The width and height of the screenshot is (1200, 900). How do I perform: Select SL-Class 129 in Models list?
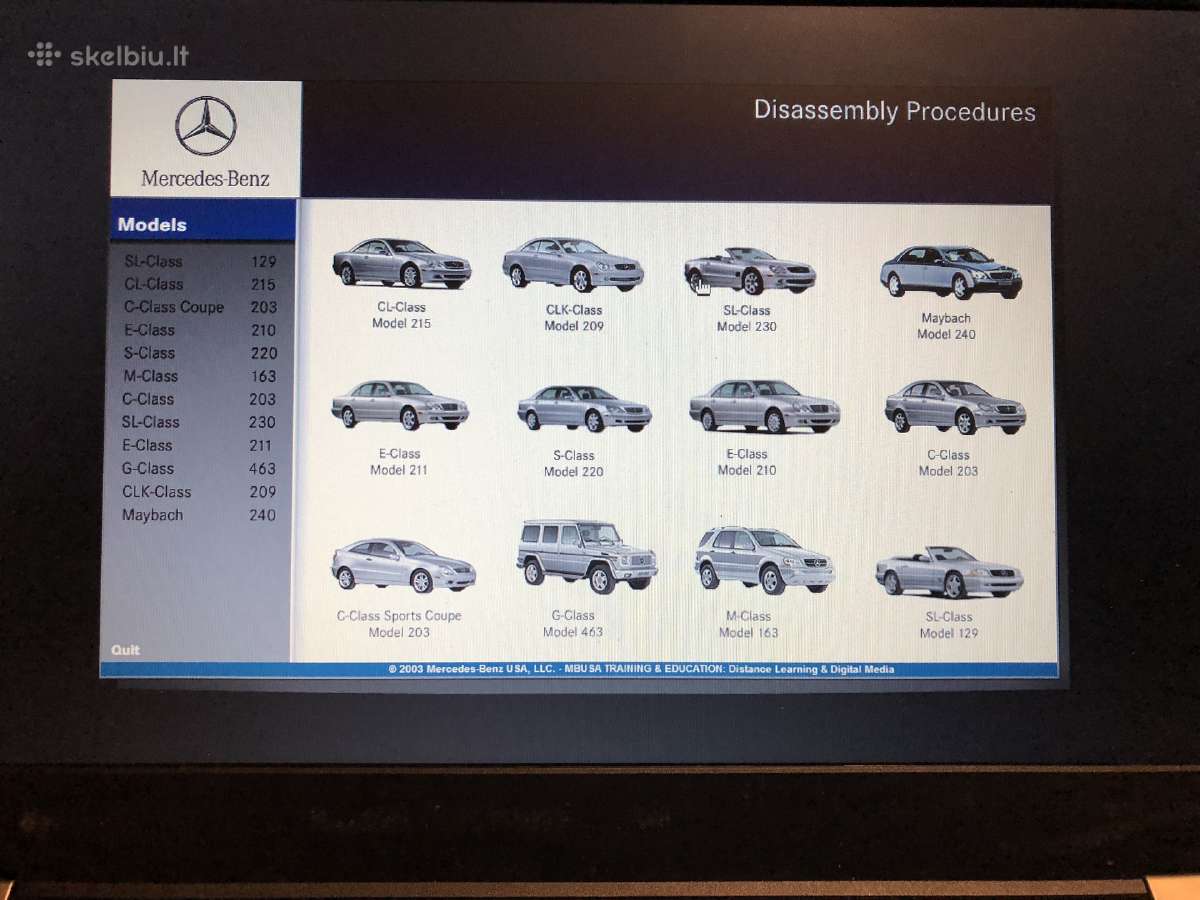[x=200, y=261]
